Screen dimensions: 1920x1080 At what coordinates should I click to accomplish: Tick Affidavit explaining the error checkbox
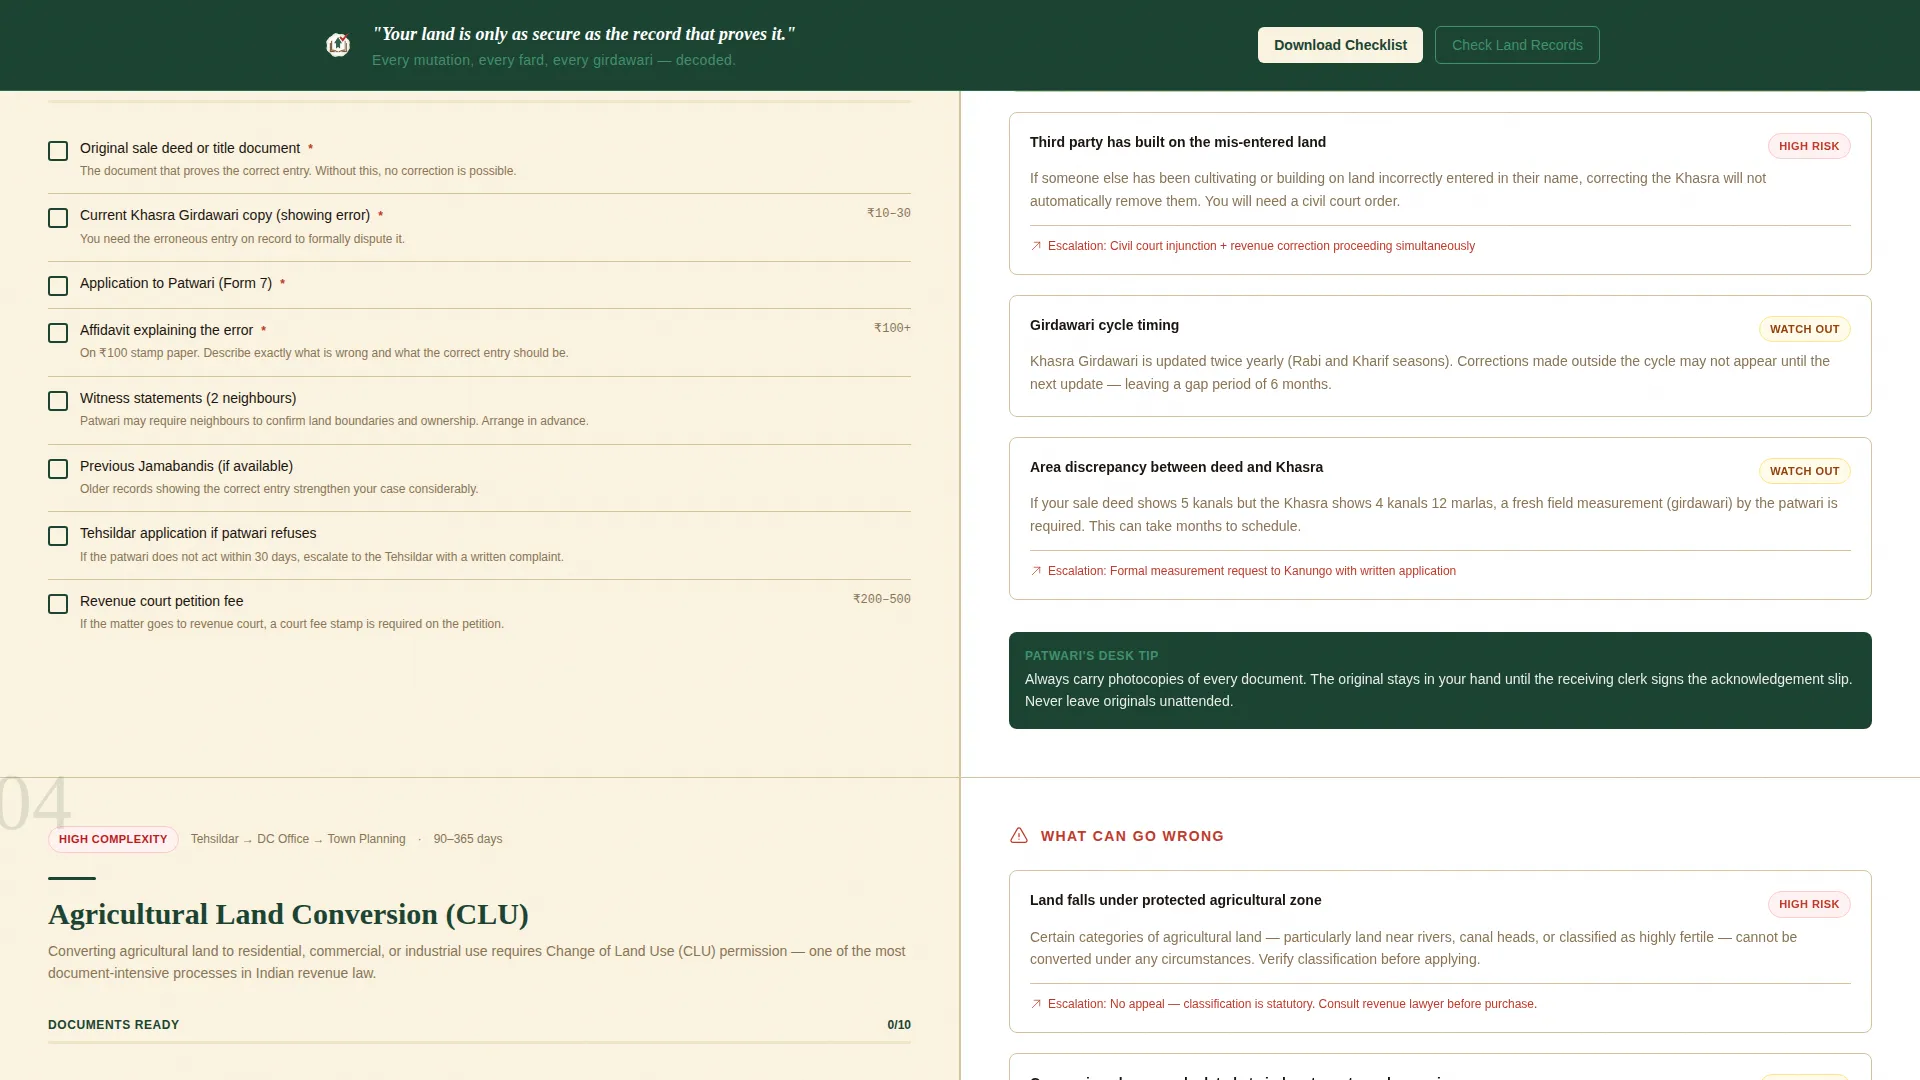(x=58, y=333)
